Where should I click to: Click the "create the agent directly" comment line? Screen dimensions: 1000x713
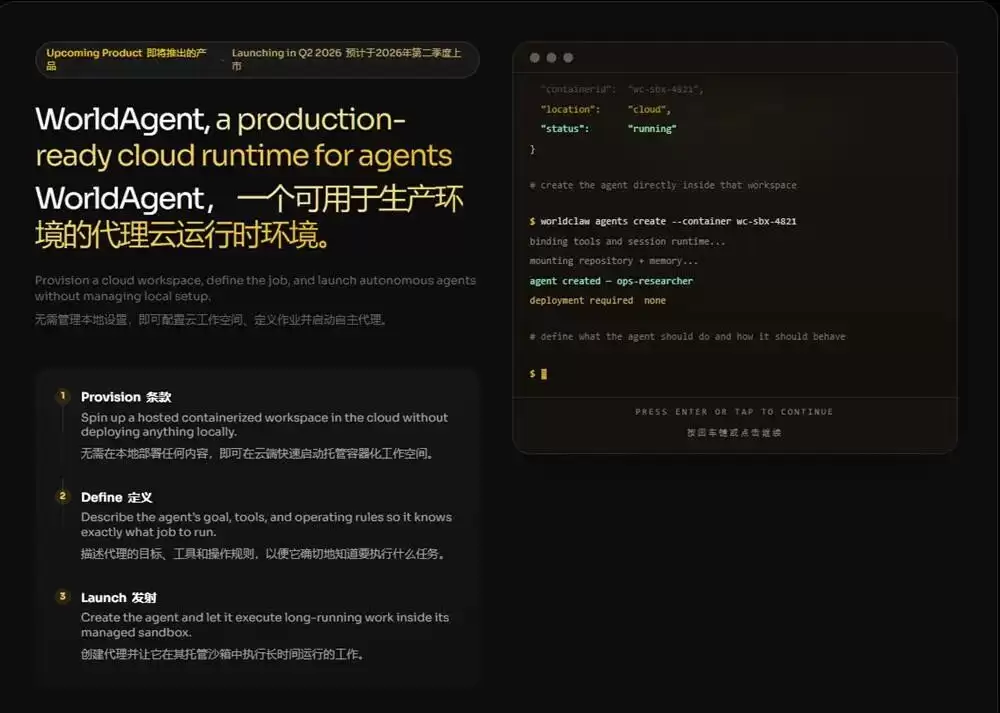pyautogui.click(x=663, y=185)
